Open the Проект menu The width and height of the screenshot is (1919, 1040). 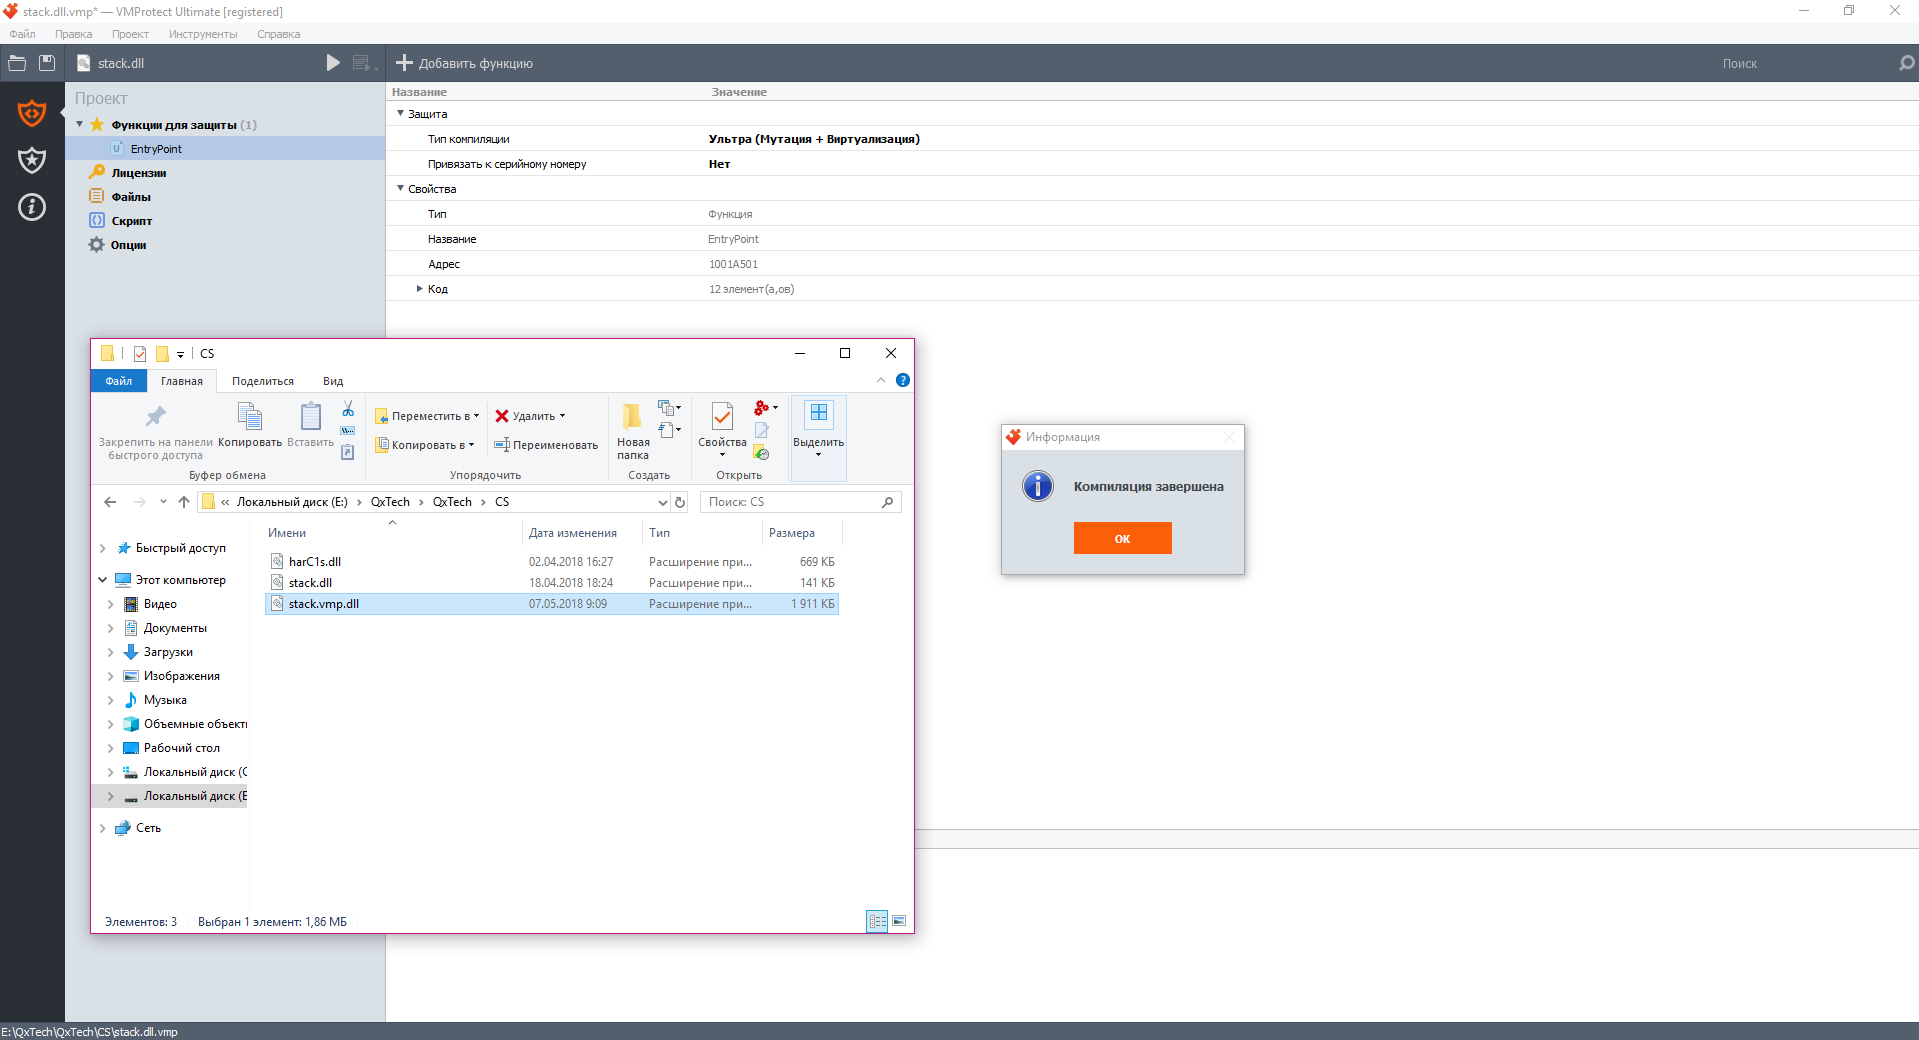[130, 34]
